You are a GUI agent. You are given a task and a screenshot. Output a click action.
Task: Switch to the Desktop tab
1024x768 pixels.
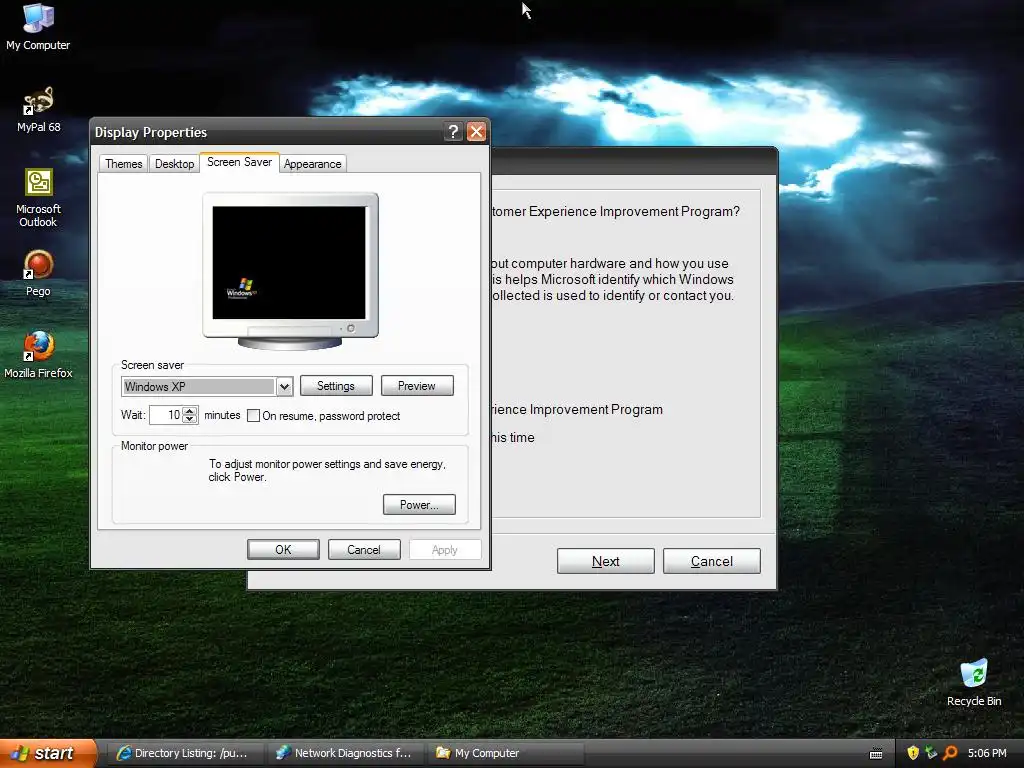pos(174,163)
